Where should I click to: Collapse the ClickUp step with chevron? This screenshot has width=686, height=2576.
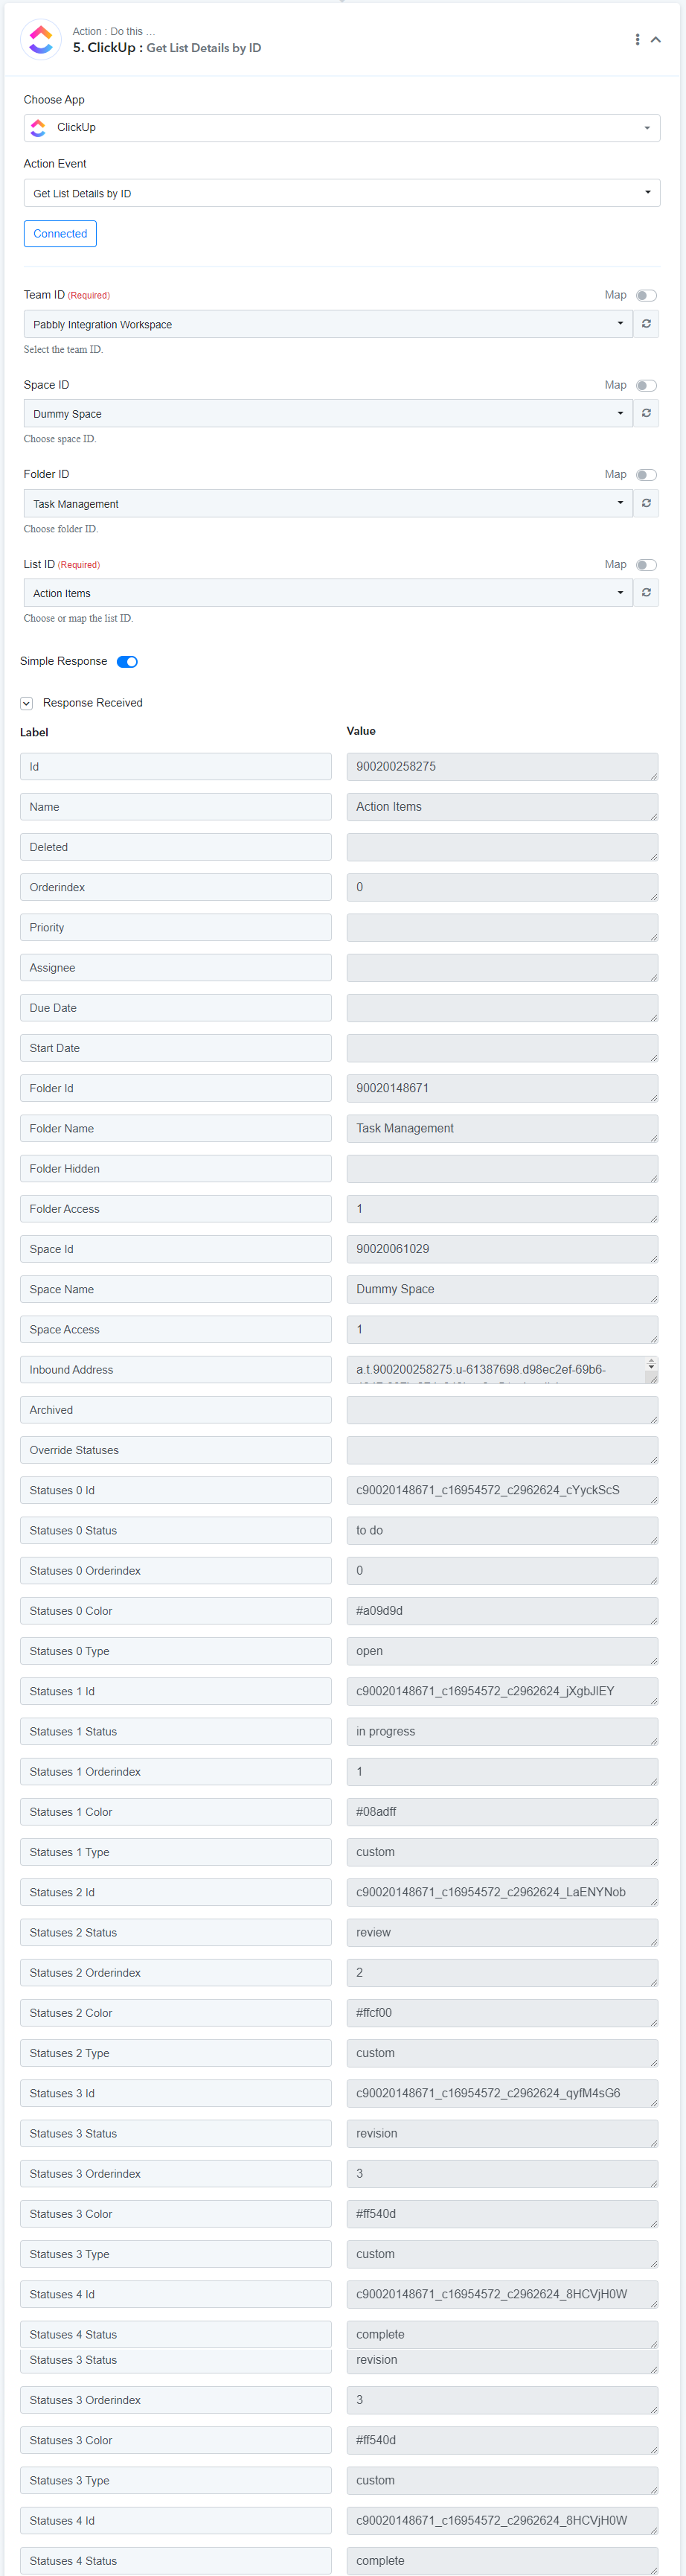[656, 40]
